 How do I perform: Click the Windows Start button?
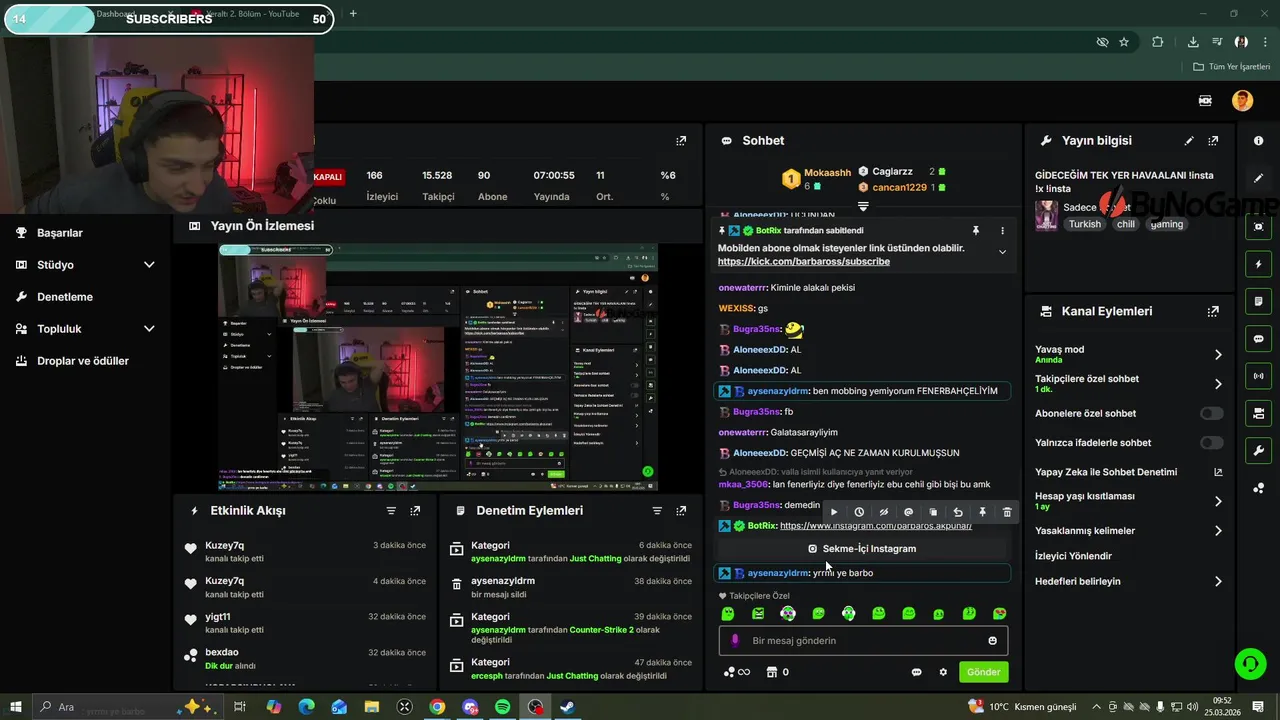pos(16,707)
